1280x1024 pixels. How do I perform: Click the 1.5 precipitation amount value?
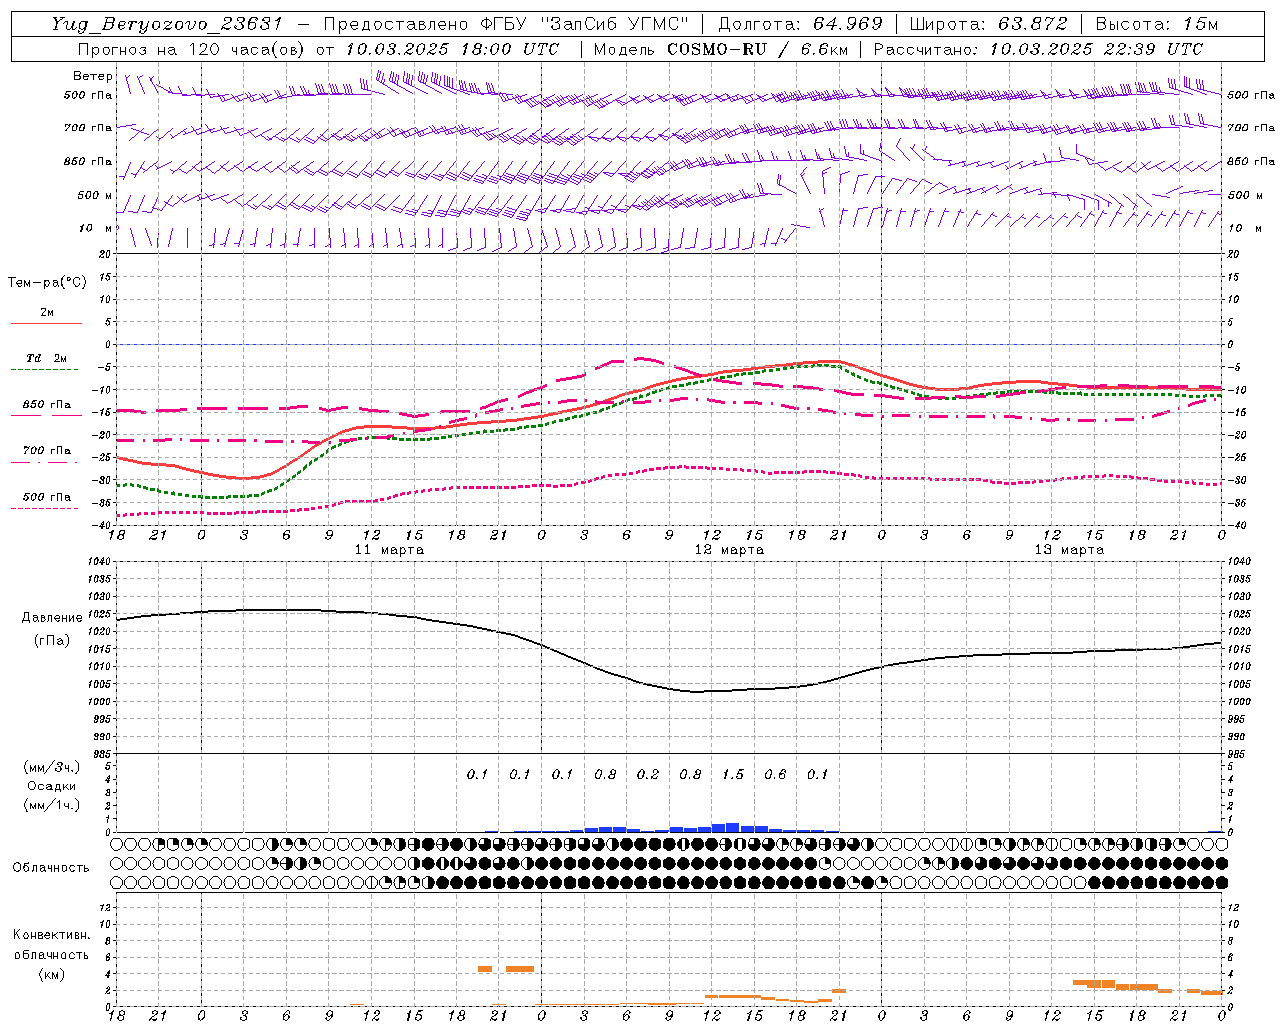click(733, 774)
